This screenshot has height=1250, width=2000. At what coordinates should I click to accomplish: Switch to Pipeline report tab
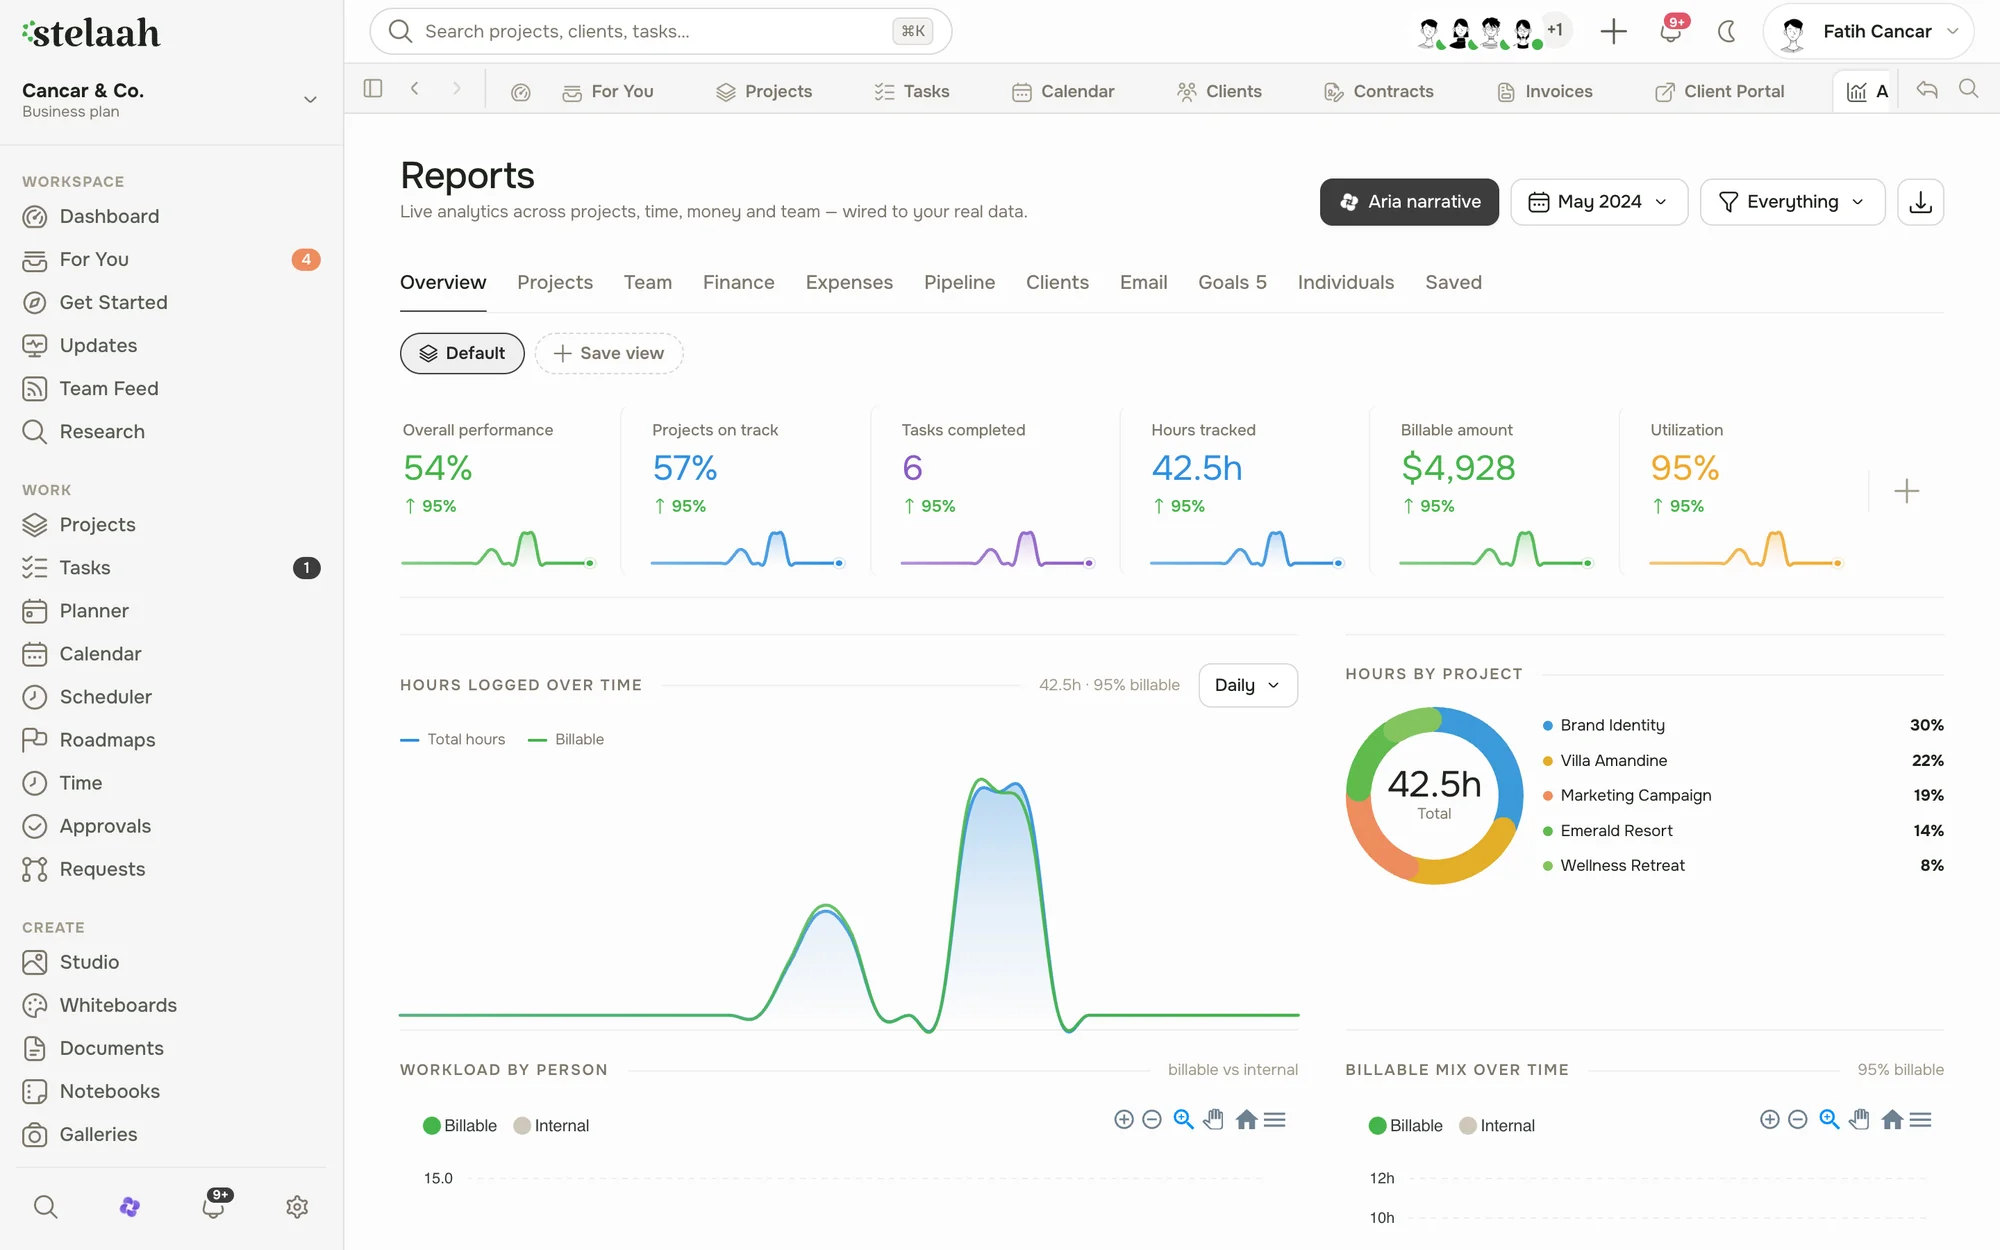click(x=959, y=282)
